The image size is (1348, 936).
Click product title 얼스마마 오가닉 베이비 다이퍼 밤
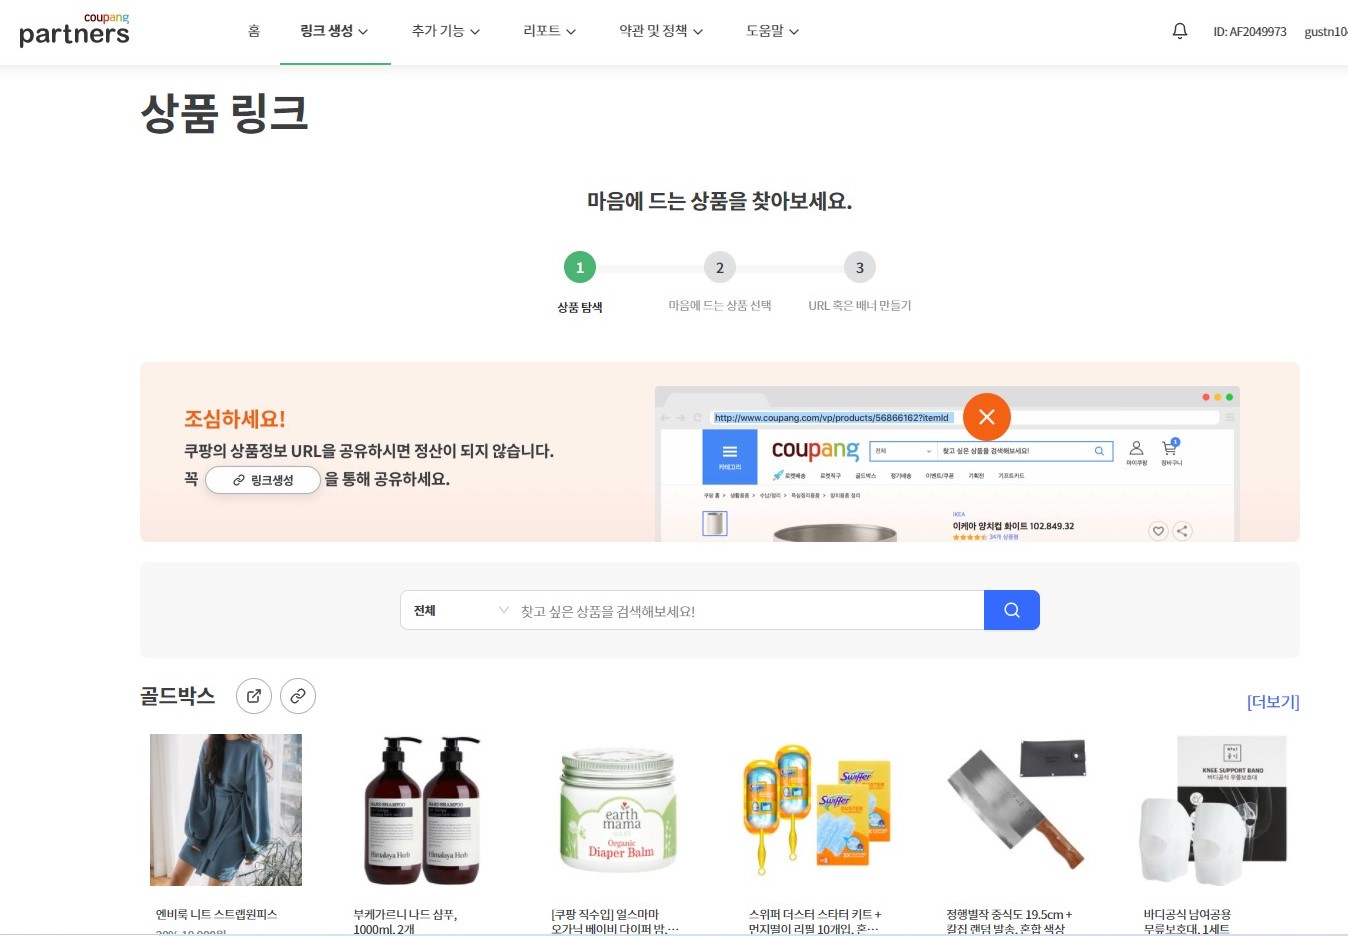coord(615,921)
